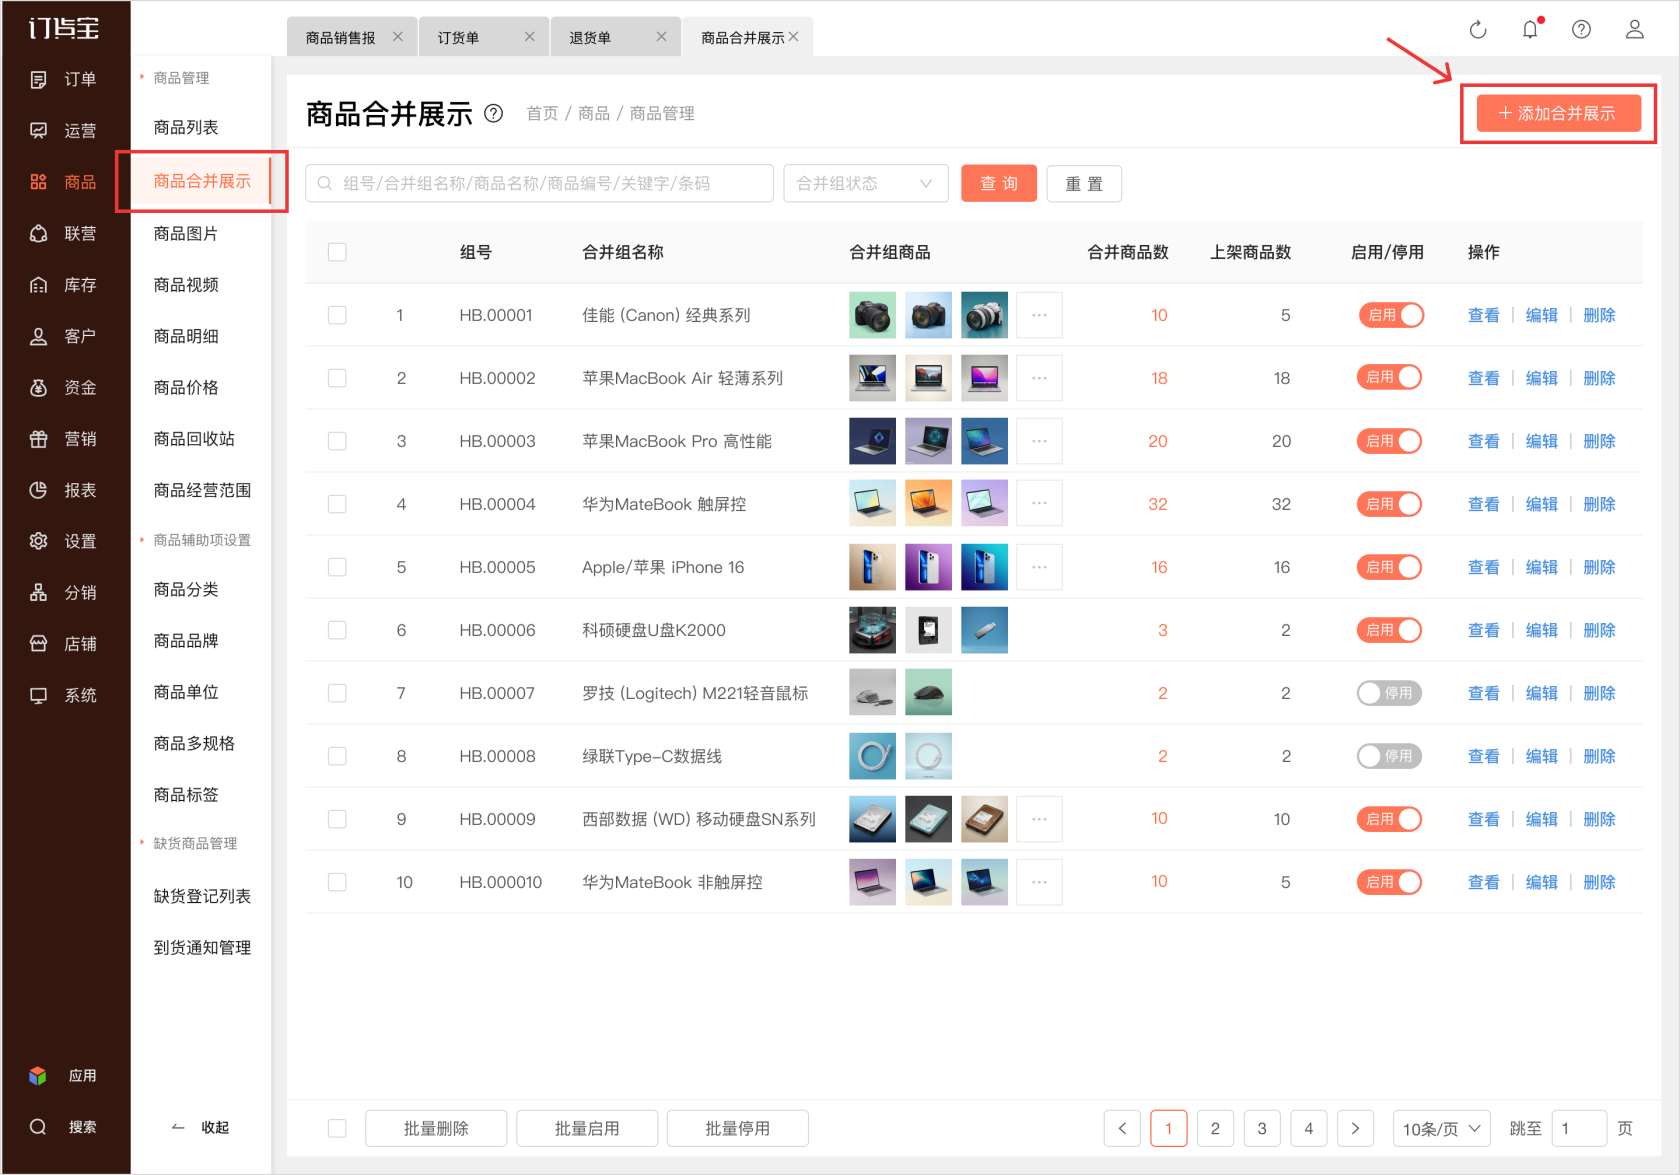1680x1175 pixels.
Task: Click the 查询 search button
Action: [x=999, y=183]
